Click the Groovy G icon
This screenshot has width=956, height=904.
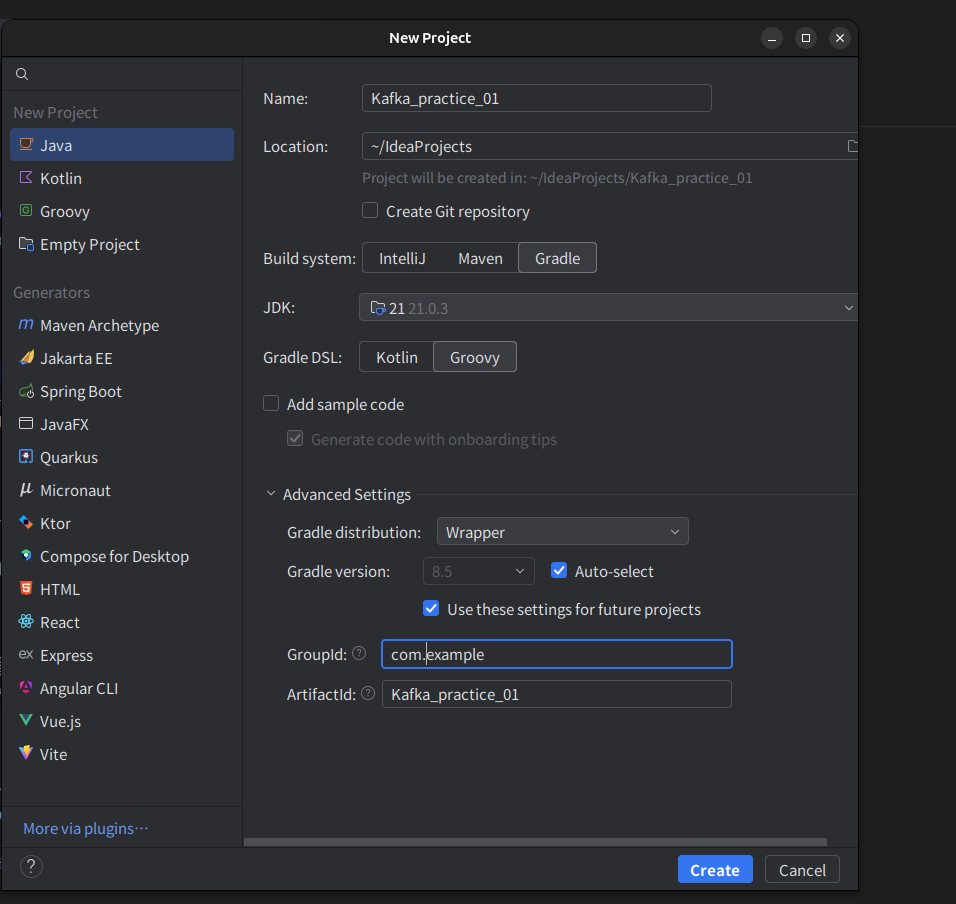26,210
